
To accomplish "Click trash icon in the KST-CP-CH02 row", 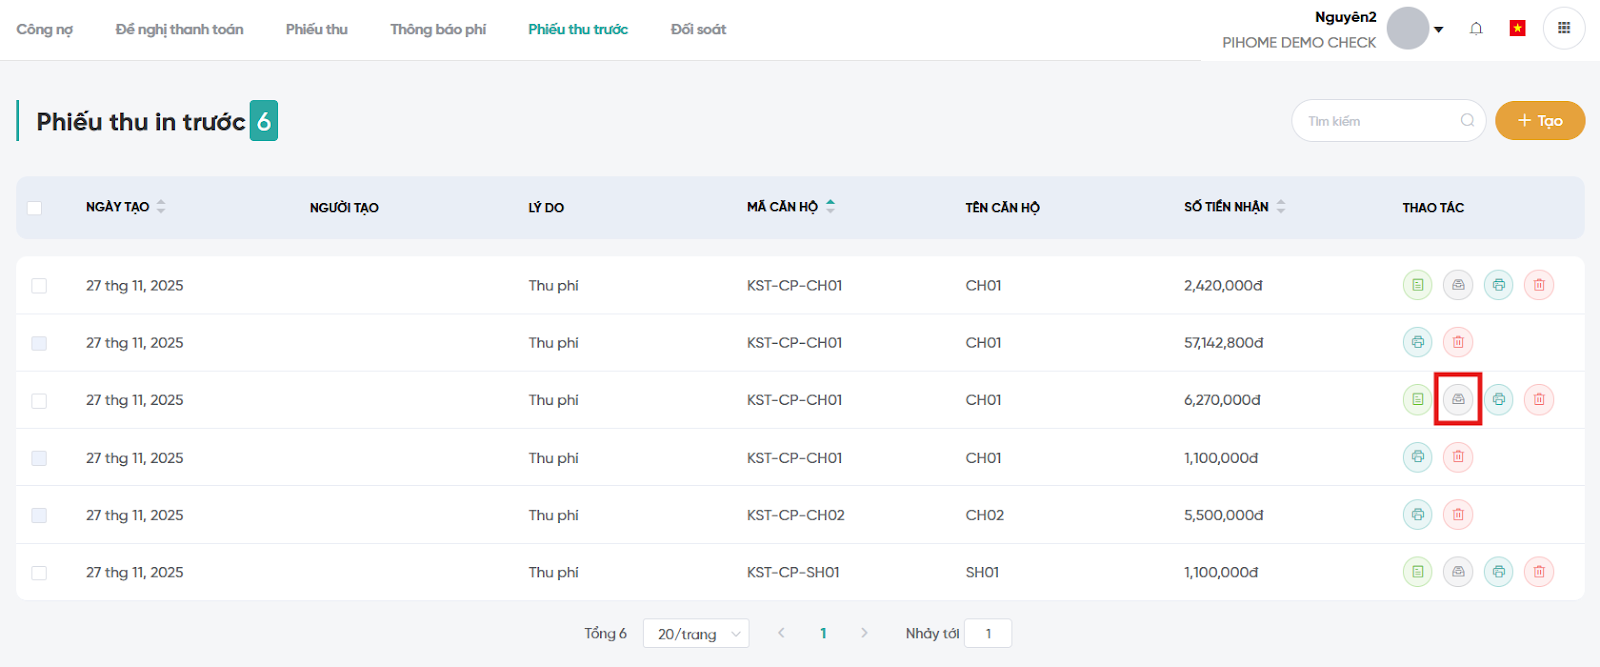I will click(1458, 515).
